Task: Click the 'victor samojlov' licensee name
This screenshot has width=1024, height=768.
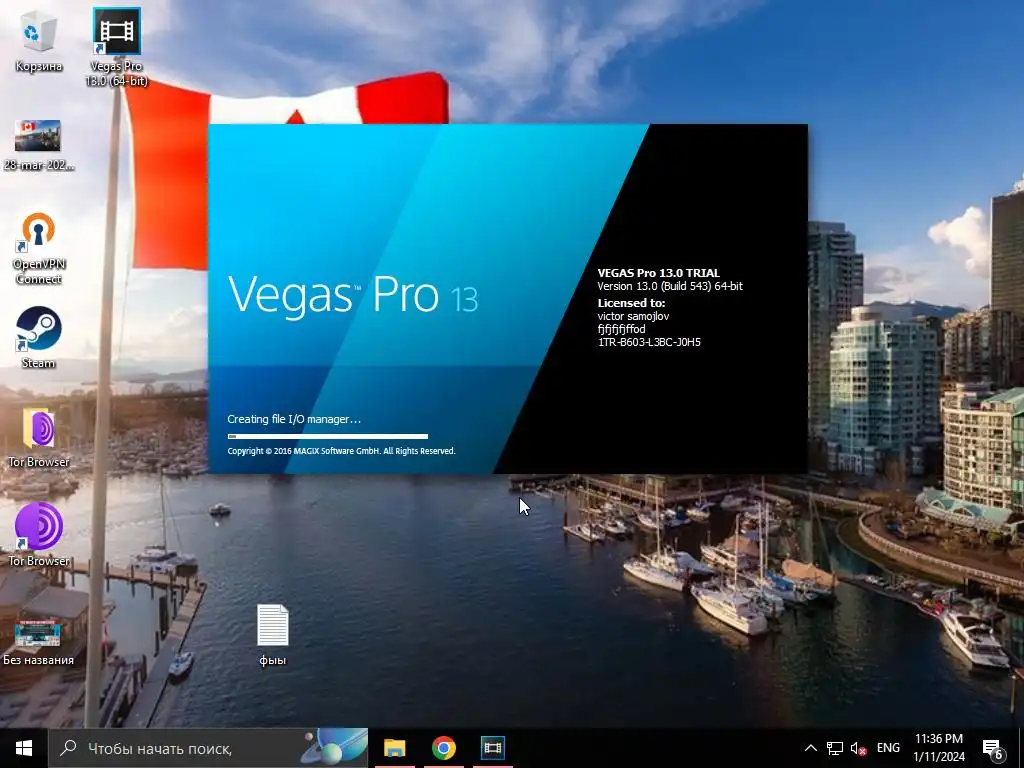Action: coord(633,316)
